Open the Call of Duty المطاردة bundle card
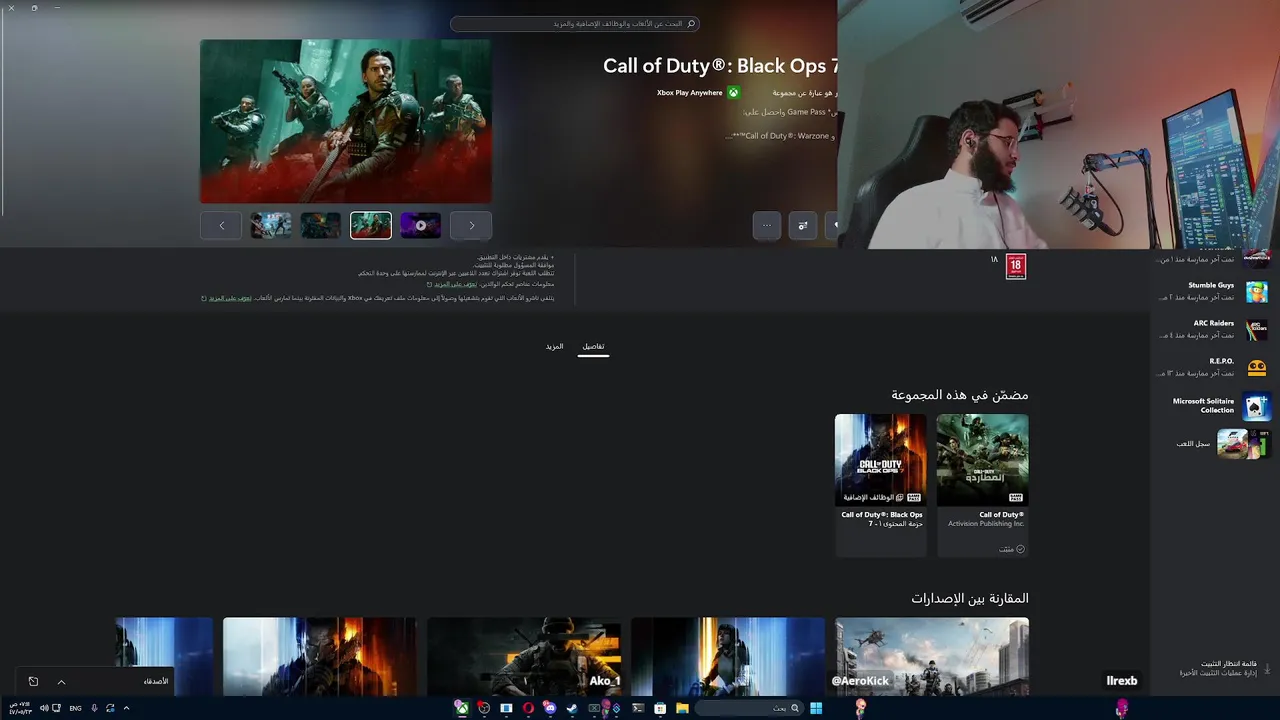The width and height of the screenshot is (1280, 720). pyautogui.click(x=982, y=485)
